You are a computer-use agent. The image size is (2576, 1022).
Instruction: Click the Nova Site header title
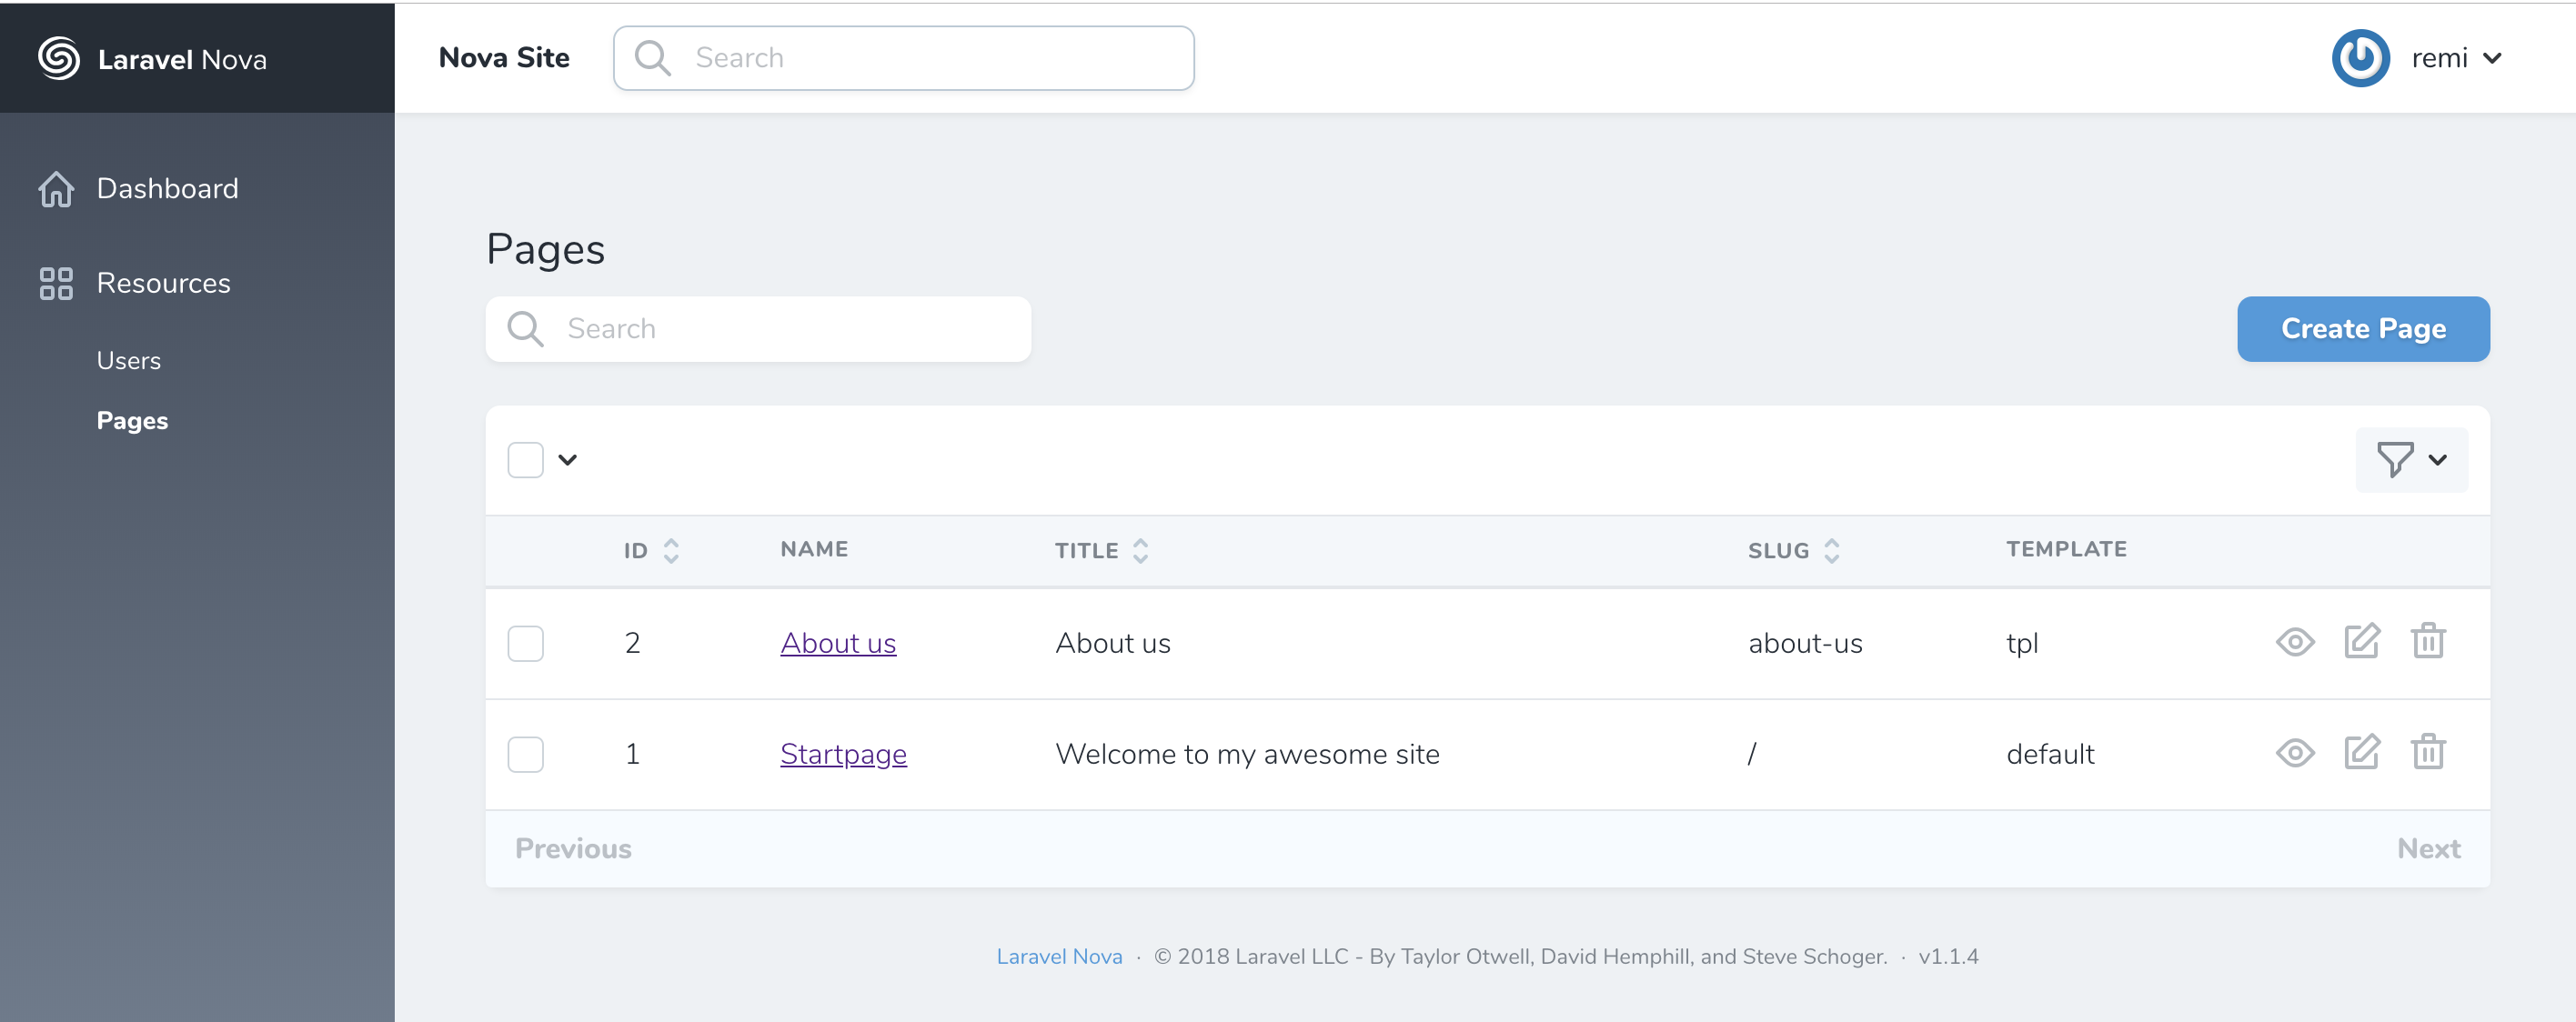504,58
